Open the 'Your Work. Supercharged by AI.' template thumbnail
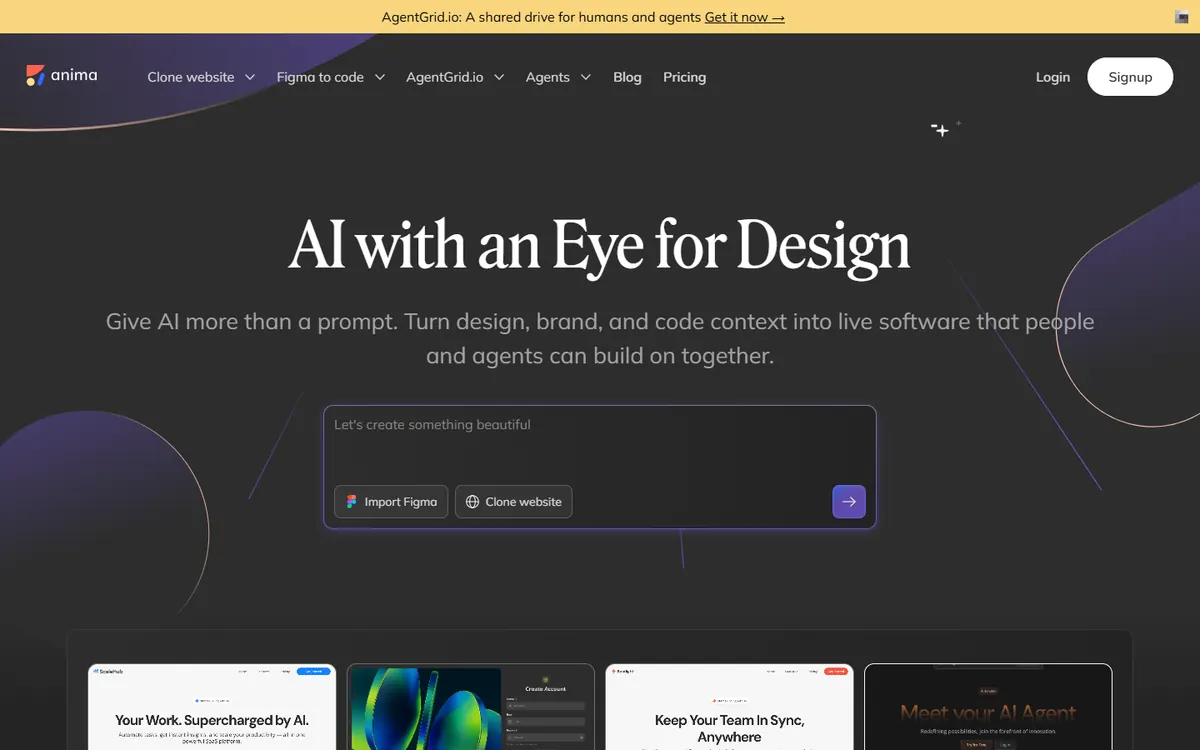This screenshot has width=1200, height=750. tap(212, 707)
